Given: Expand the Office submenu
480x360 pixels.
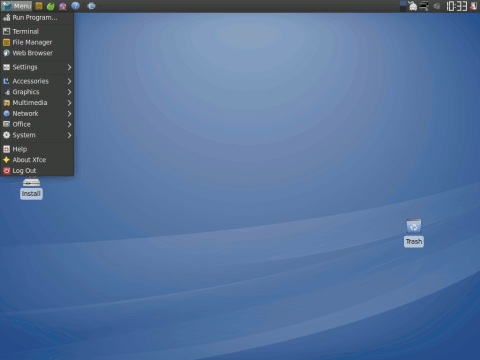Looking at the screenshot, I should pos(37,124).
